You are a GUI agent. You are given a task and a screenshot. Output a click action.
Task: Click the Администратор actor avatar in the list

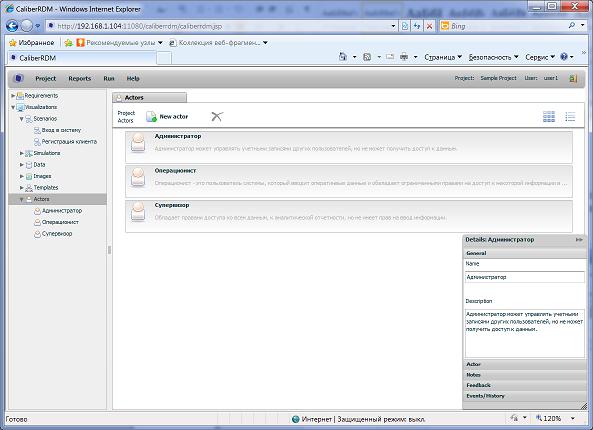coord(138,143)
